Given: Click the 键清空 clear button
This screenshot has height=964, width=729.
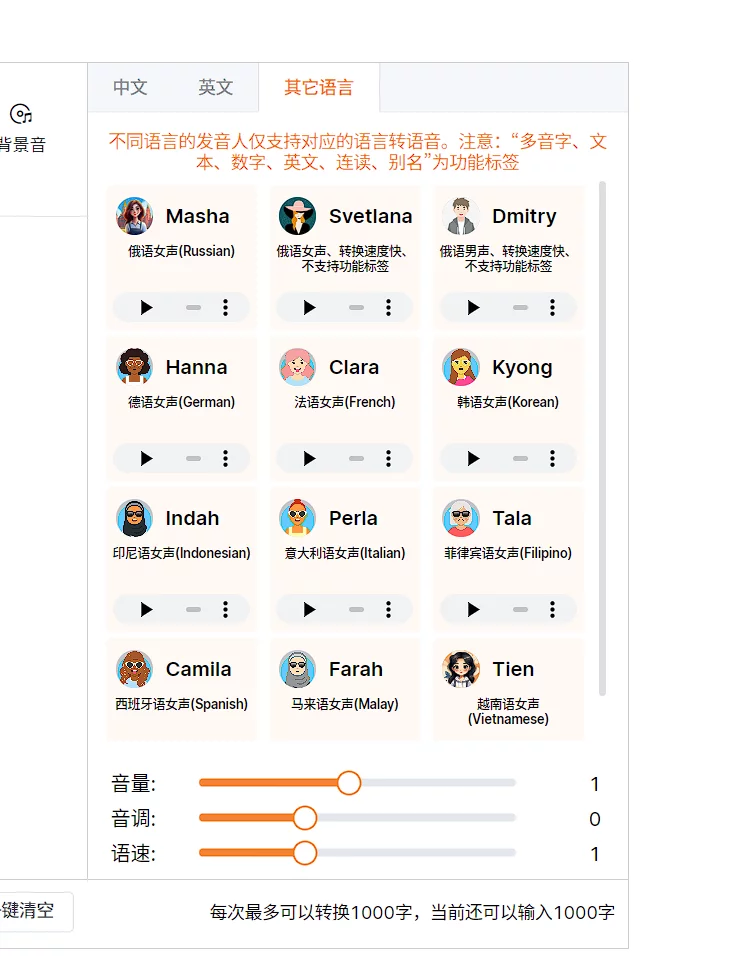Looking at the screenshot, I should point(30,911).
